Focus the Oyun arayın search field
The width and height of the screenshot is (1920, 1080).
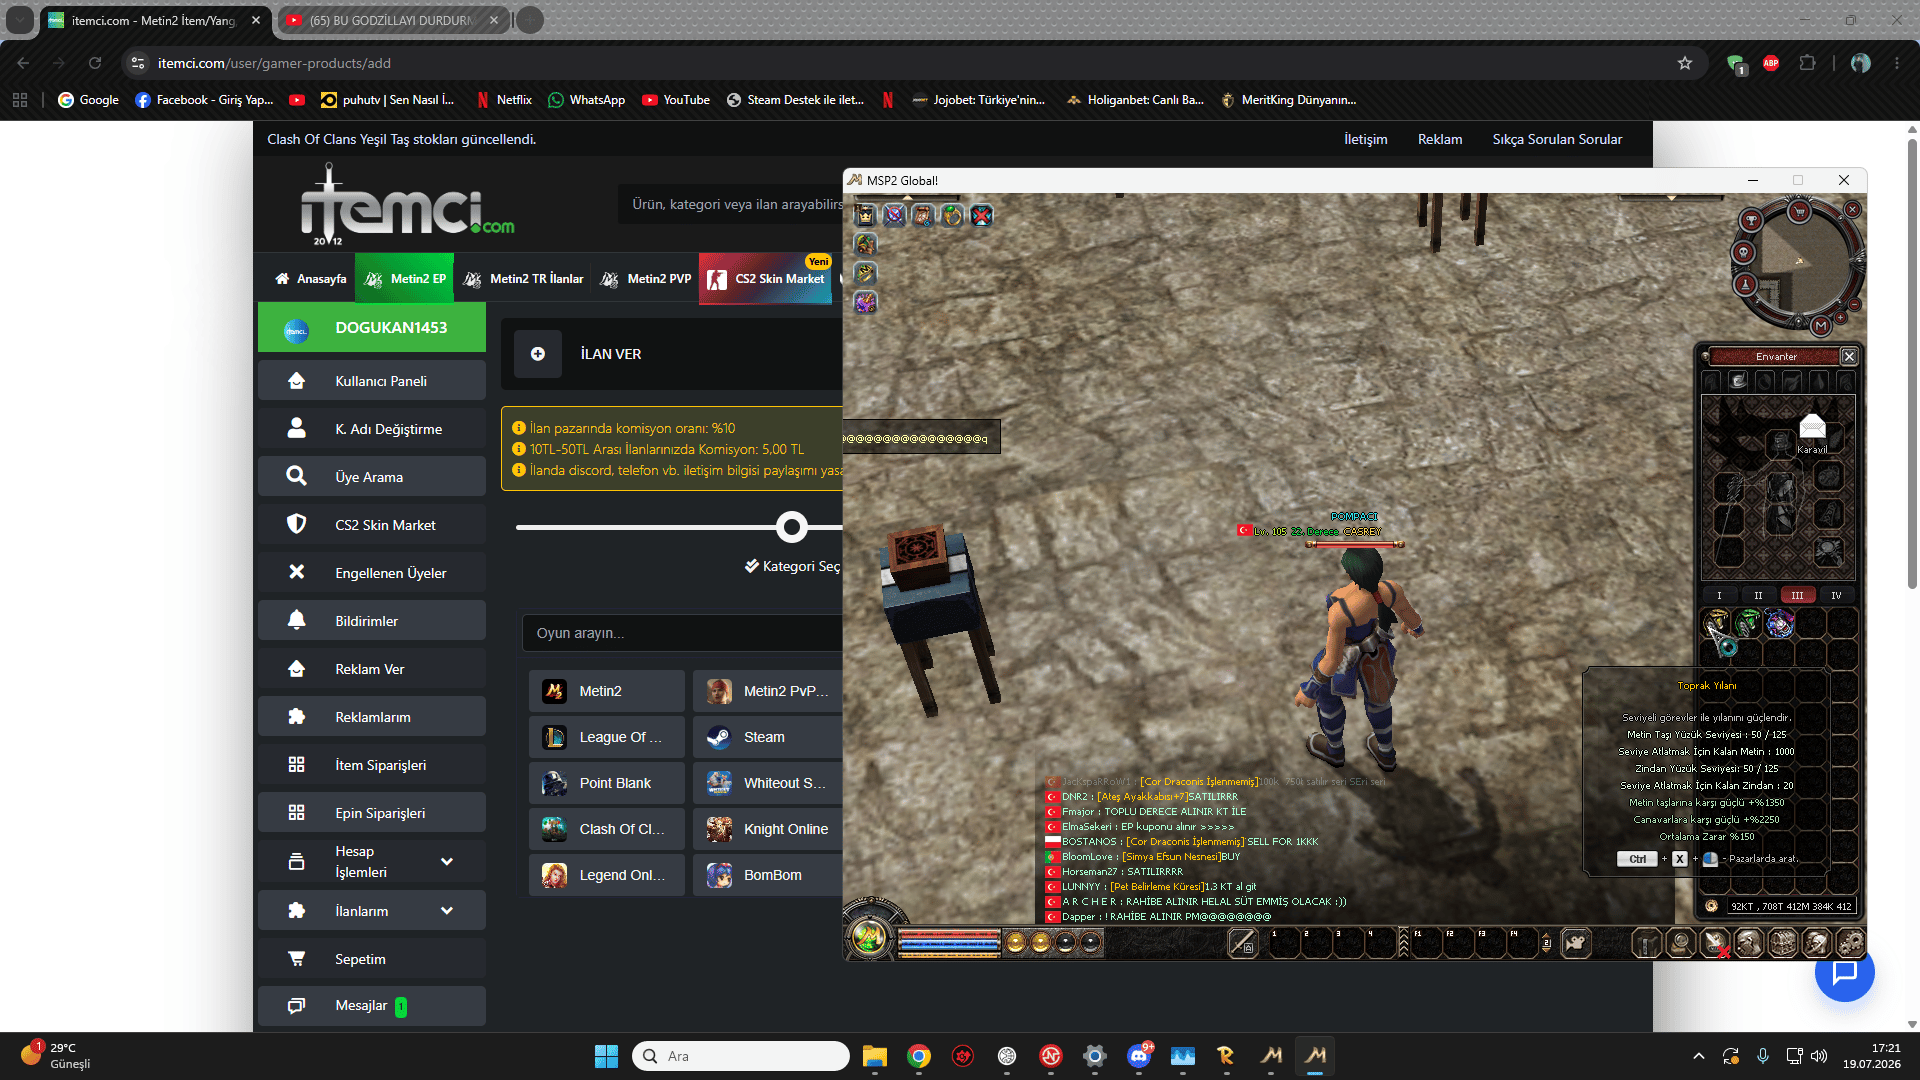coord(682,633)
